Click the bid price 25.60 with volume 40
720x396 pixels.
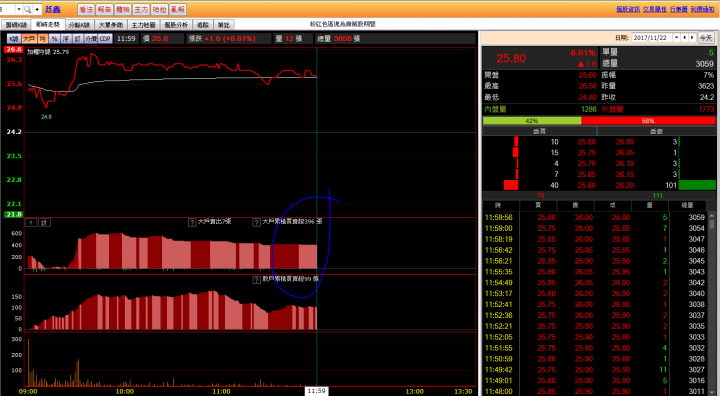point(586,186)
